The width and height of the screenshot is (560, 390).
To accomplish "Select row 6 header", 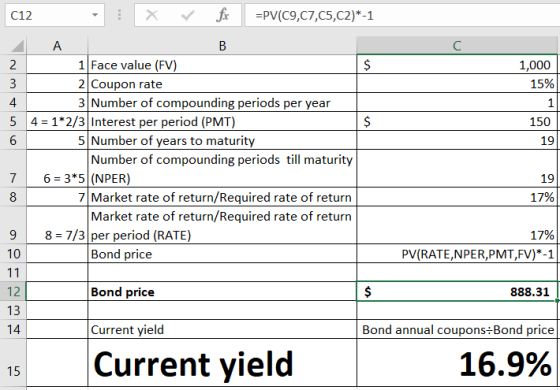I will coord(13,140).
